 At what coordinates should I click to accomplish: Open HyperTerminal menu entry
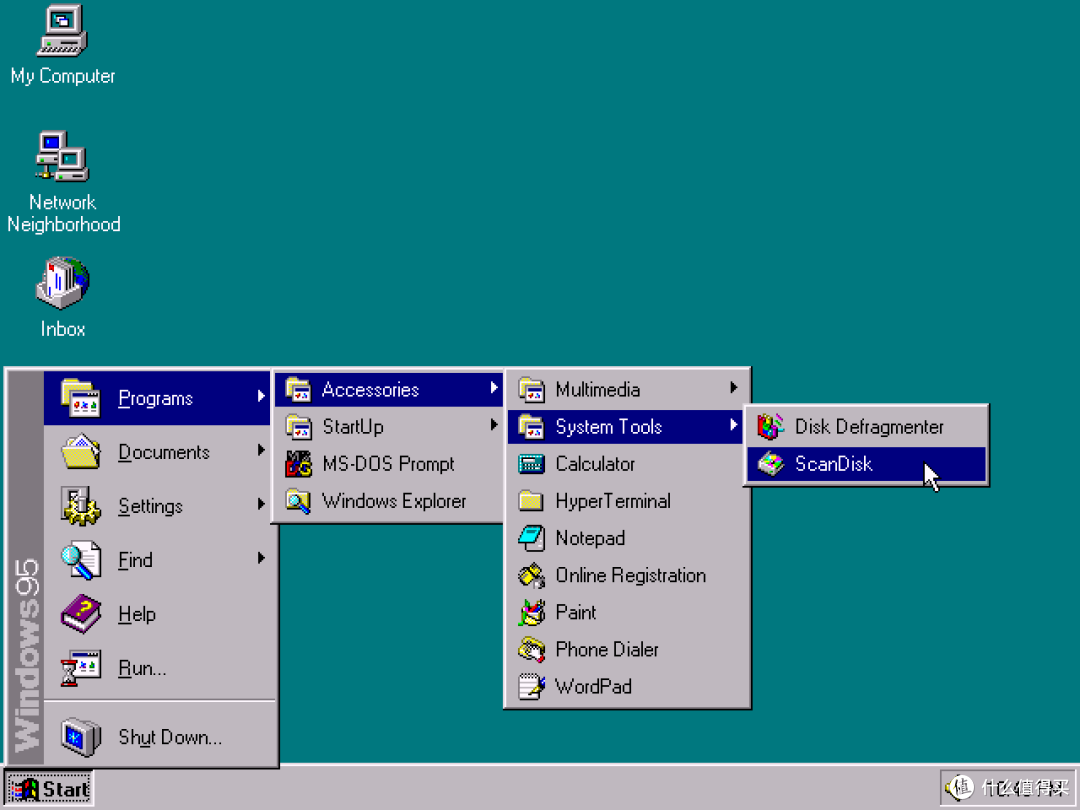tap(627, 501)
